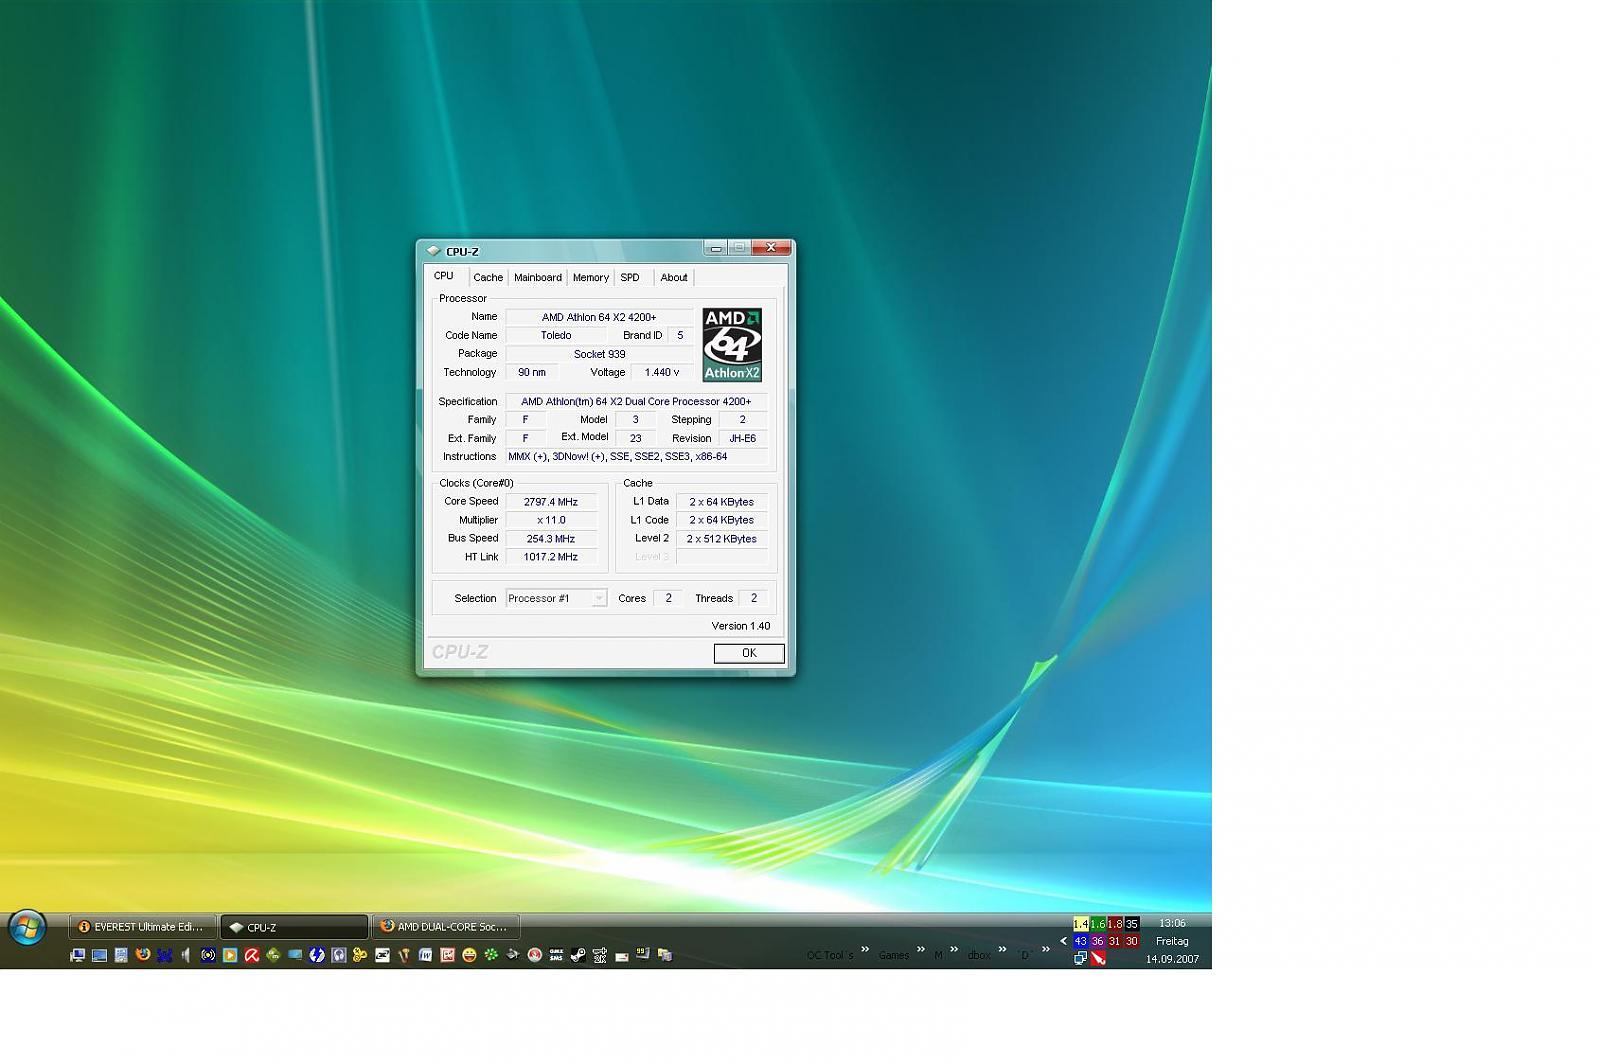Click the purple 36 temperature tray icon
Screen dimensions: 1600x1064
point(1097,941)
